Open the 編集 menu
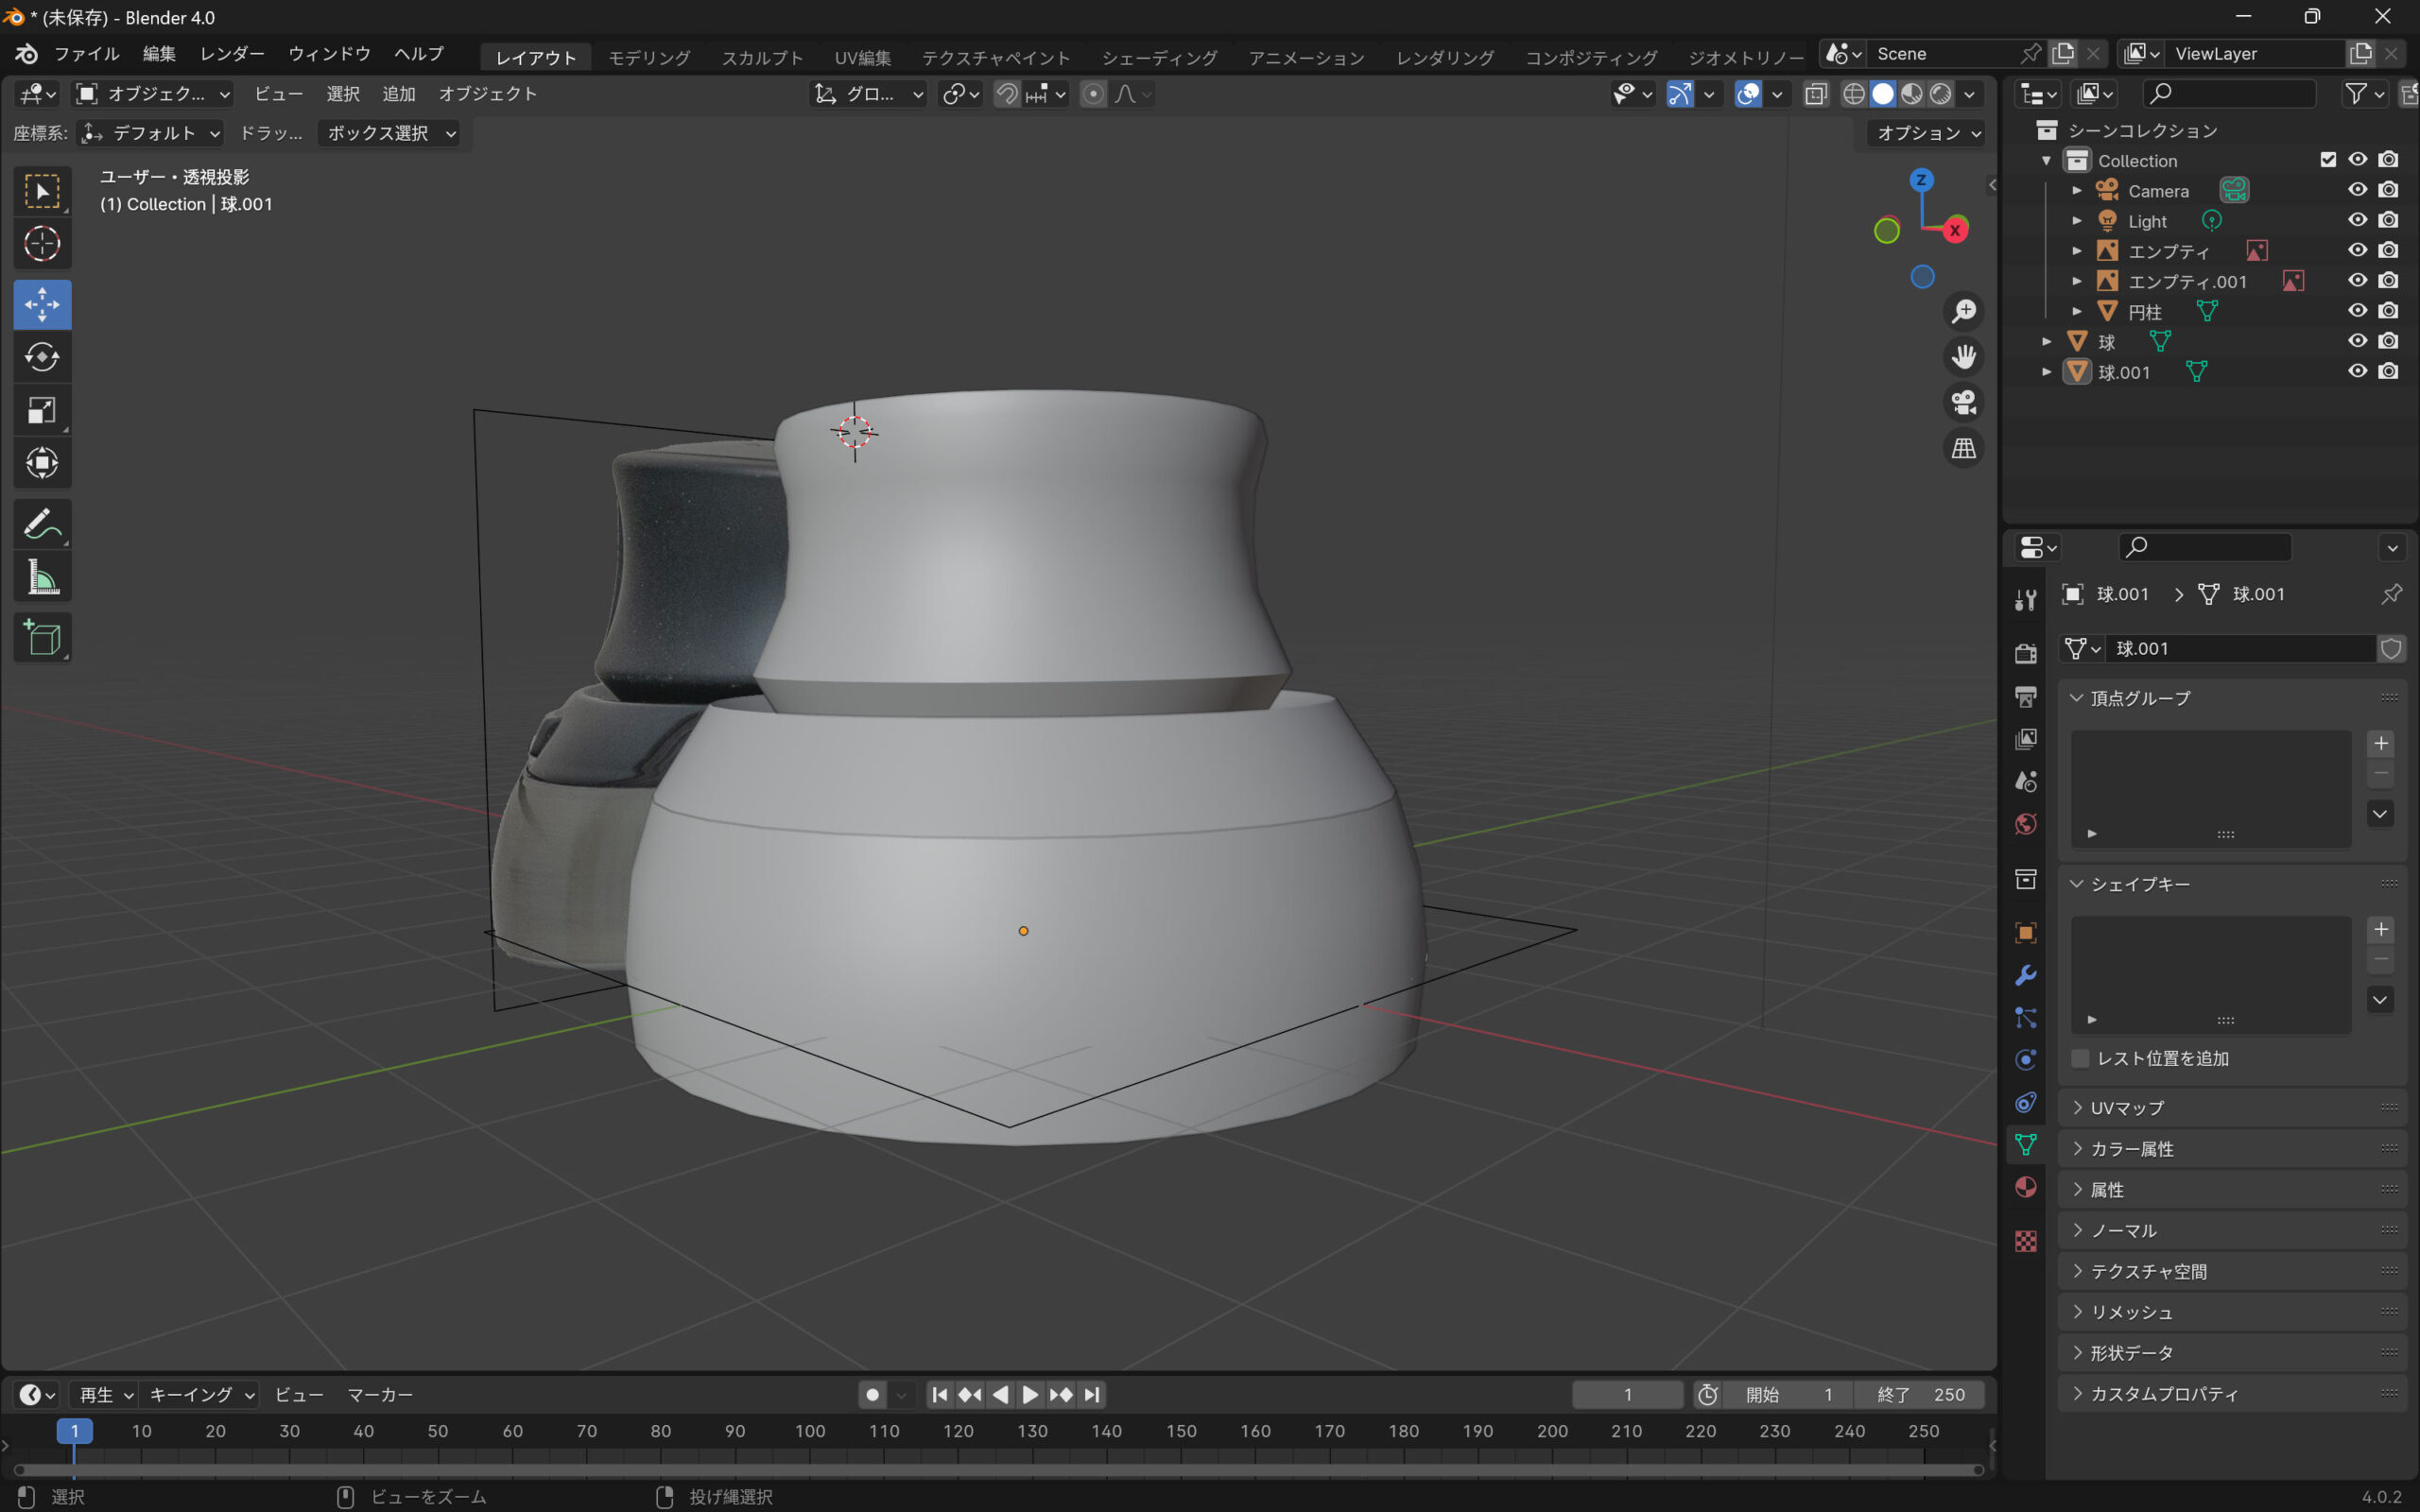The width and height of the screenshot is (2420, 1512). (158, 54)
